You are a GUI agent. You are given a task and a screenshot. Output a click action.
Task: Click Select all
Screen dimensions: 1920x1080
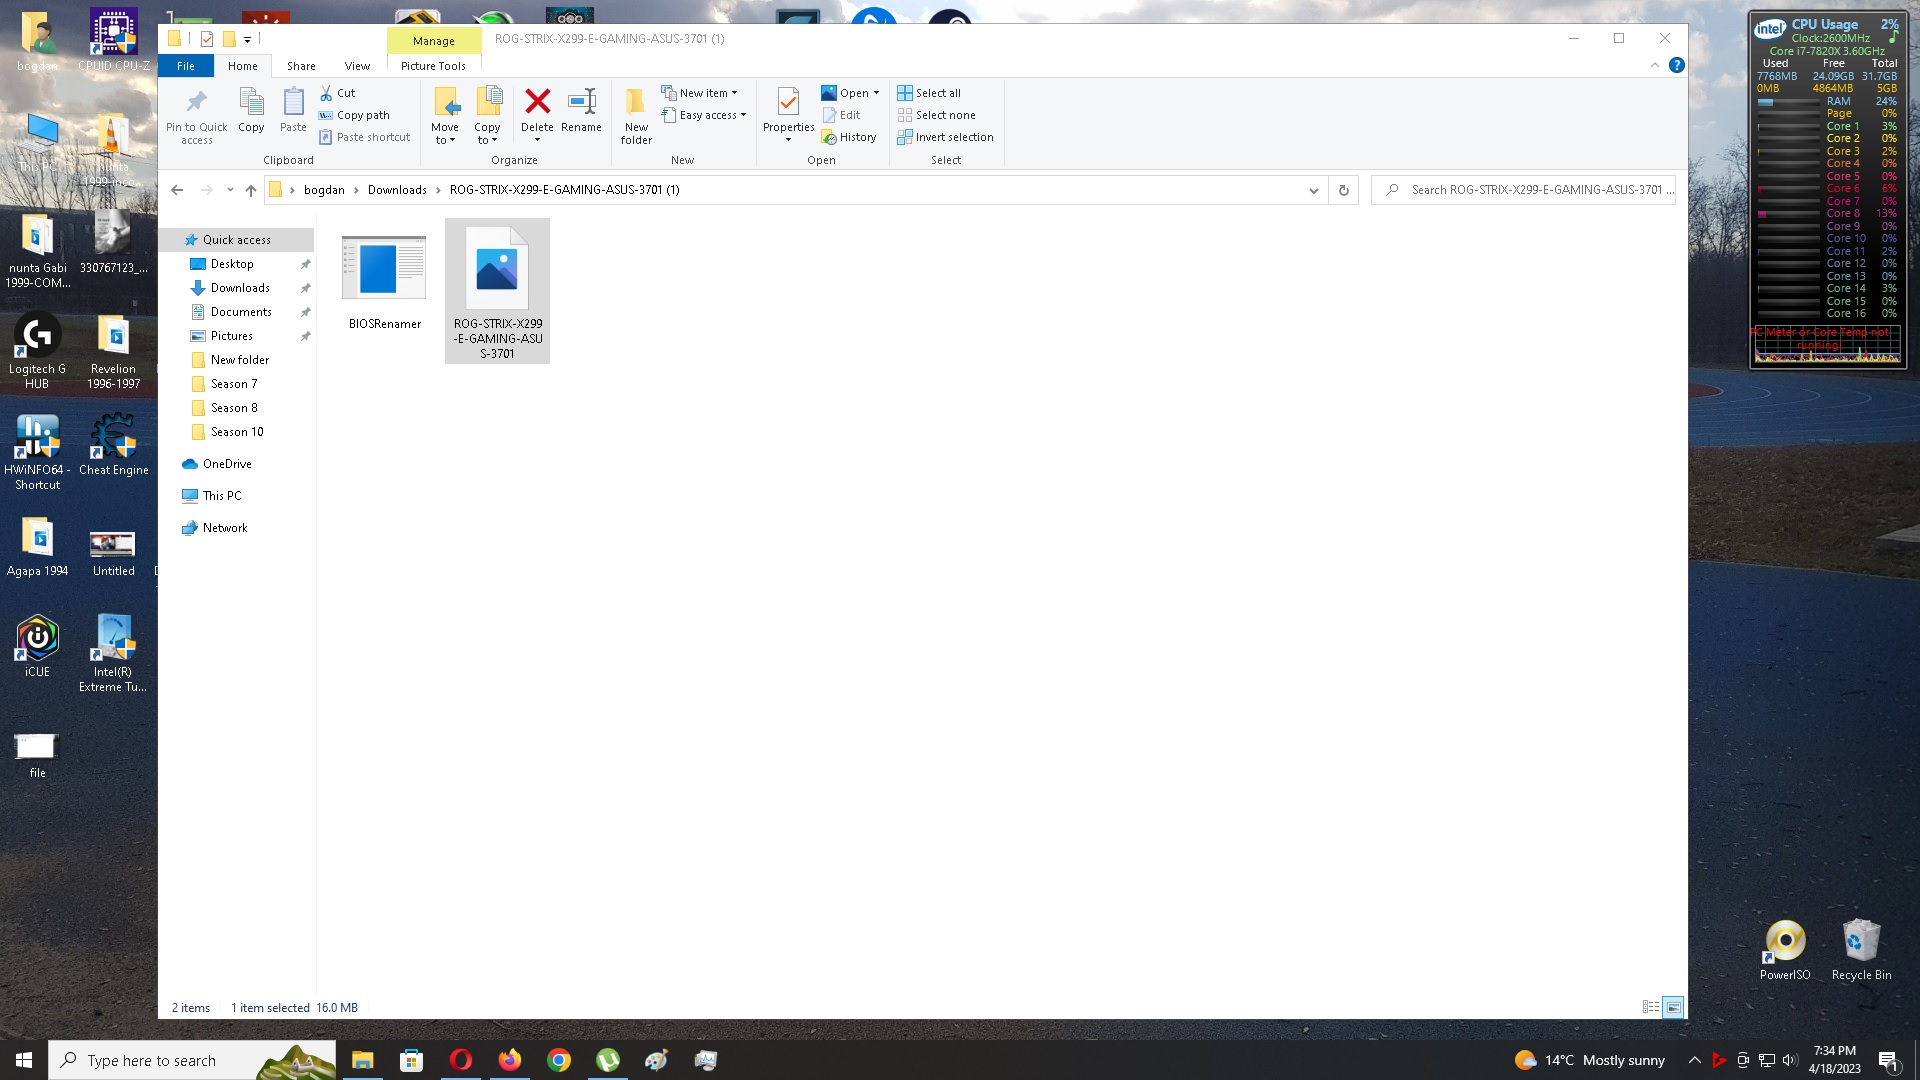click(x=929, y=93)
